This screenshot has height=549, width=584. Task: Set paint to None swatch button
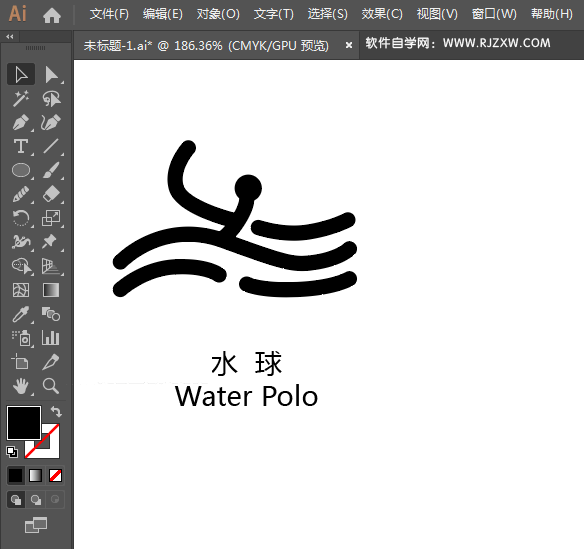coord(55,476)
